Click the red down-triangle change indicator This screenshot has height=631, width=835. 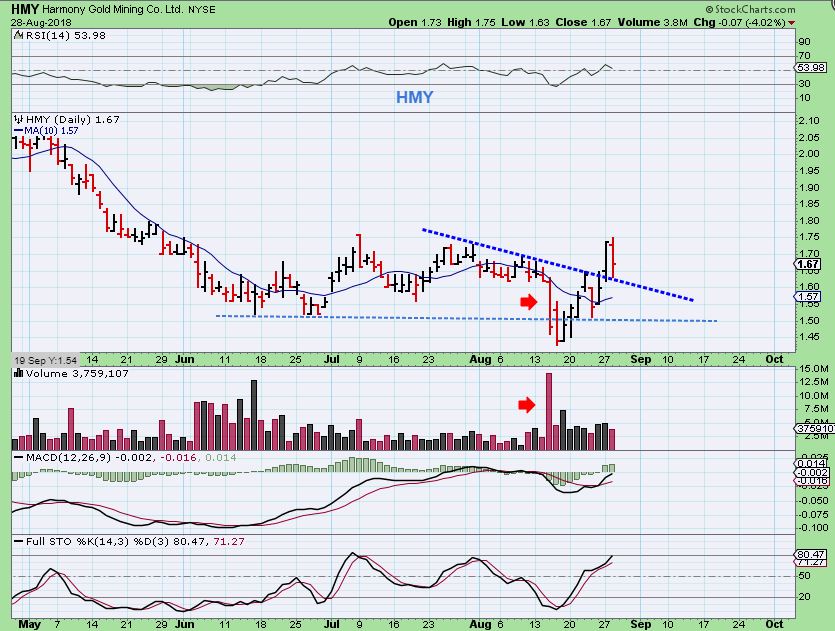[x=792, y=23]
